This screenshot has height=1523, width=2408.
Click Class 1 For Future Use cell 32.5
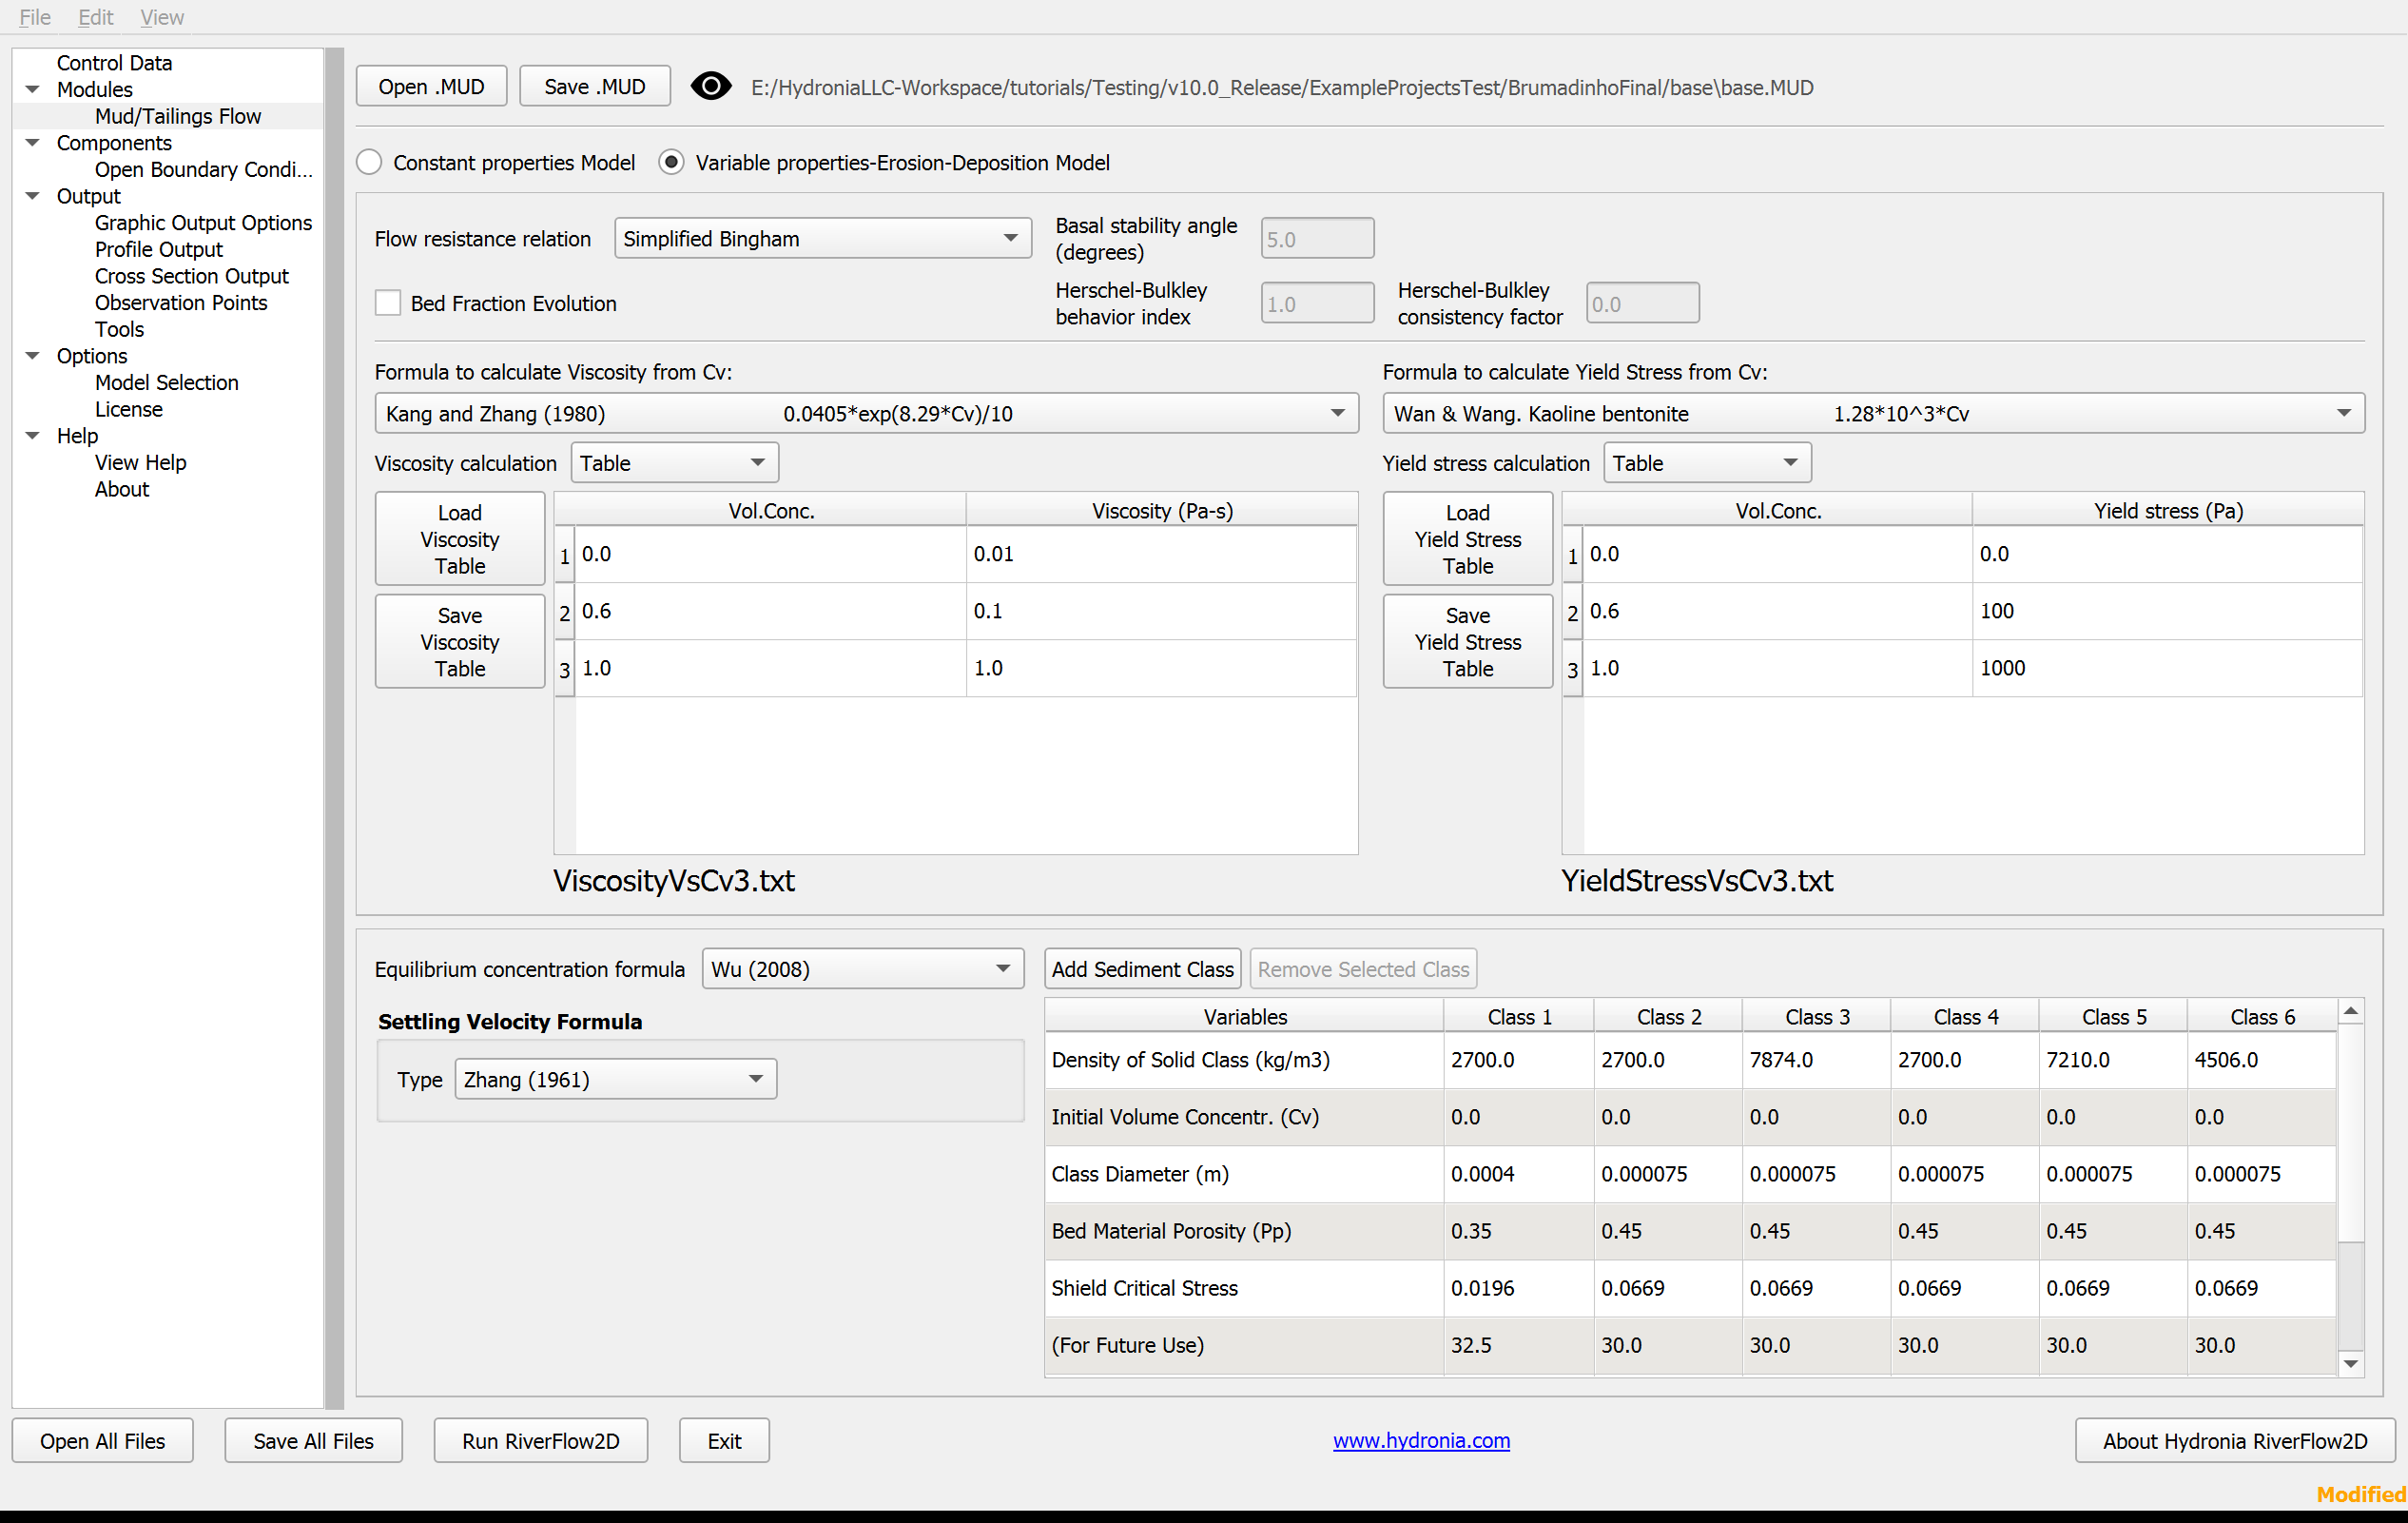point(1518,1345)
